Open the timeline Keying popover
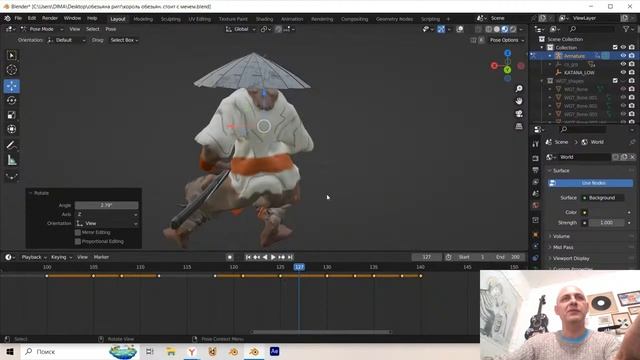The height and width of the screenshot is (360, 640). point(61,257)
